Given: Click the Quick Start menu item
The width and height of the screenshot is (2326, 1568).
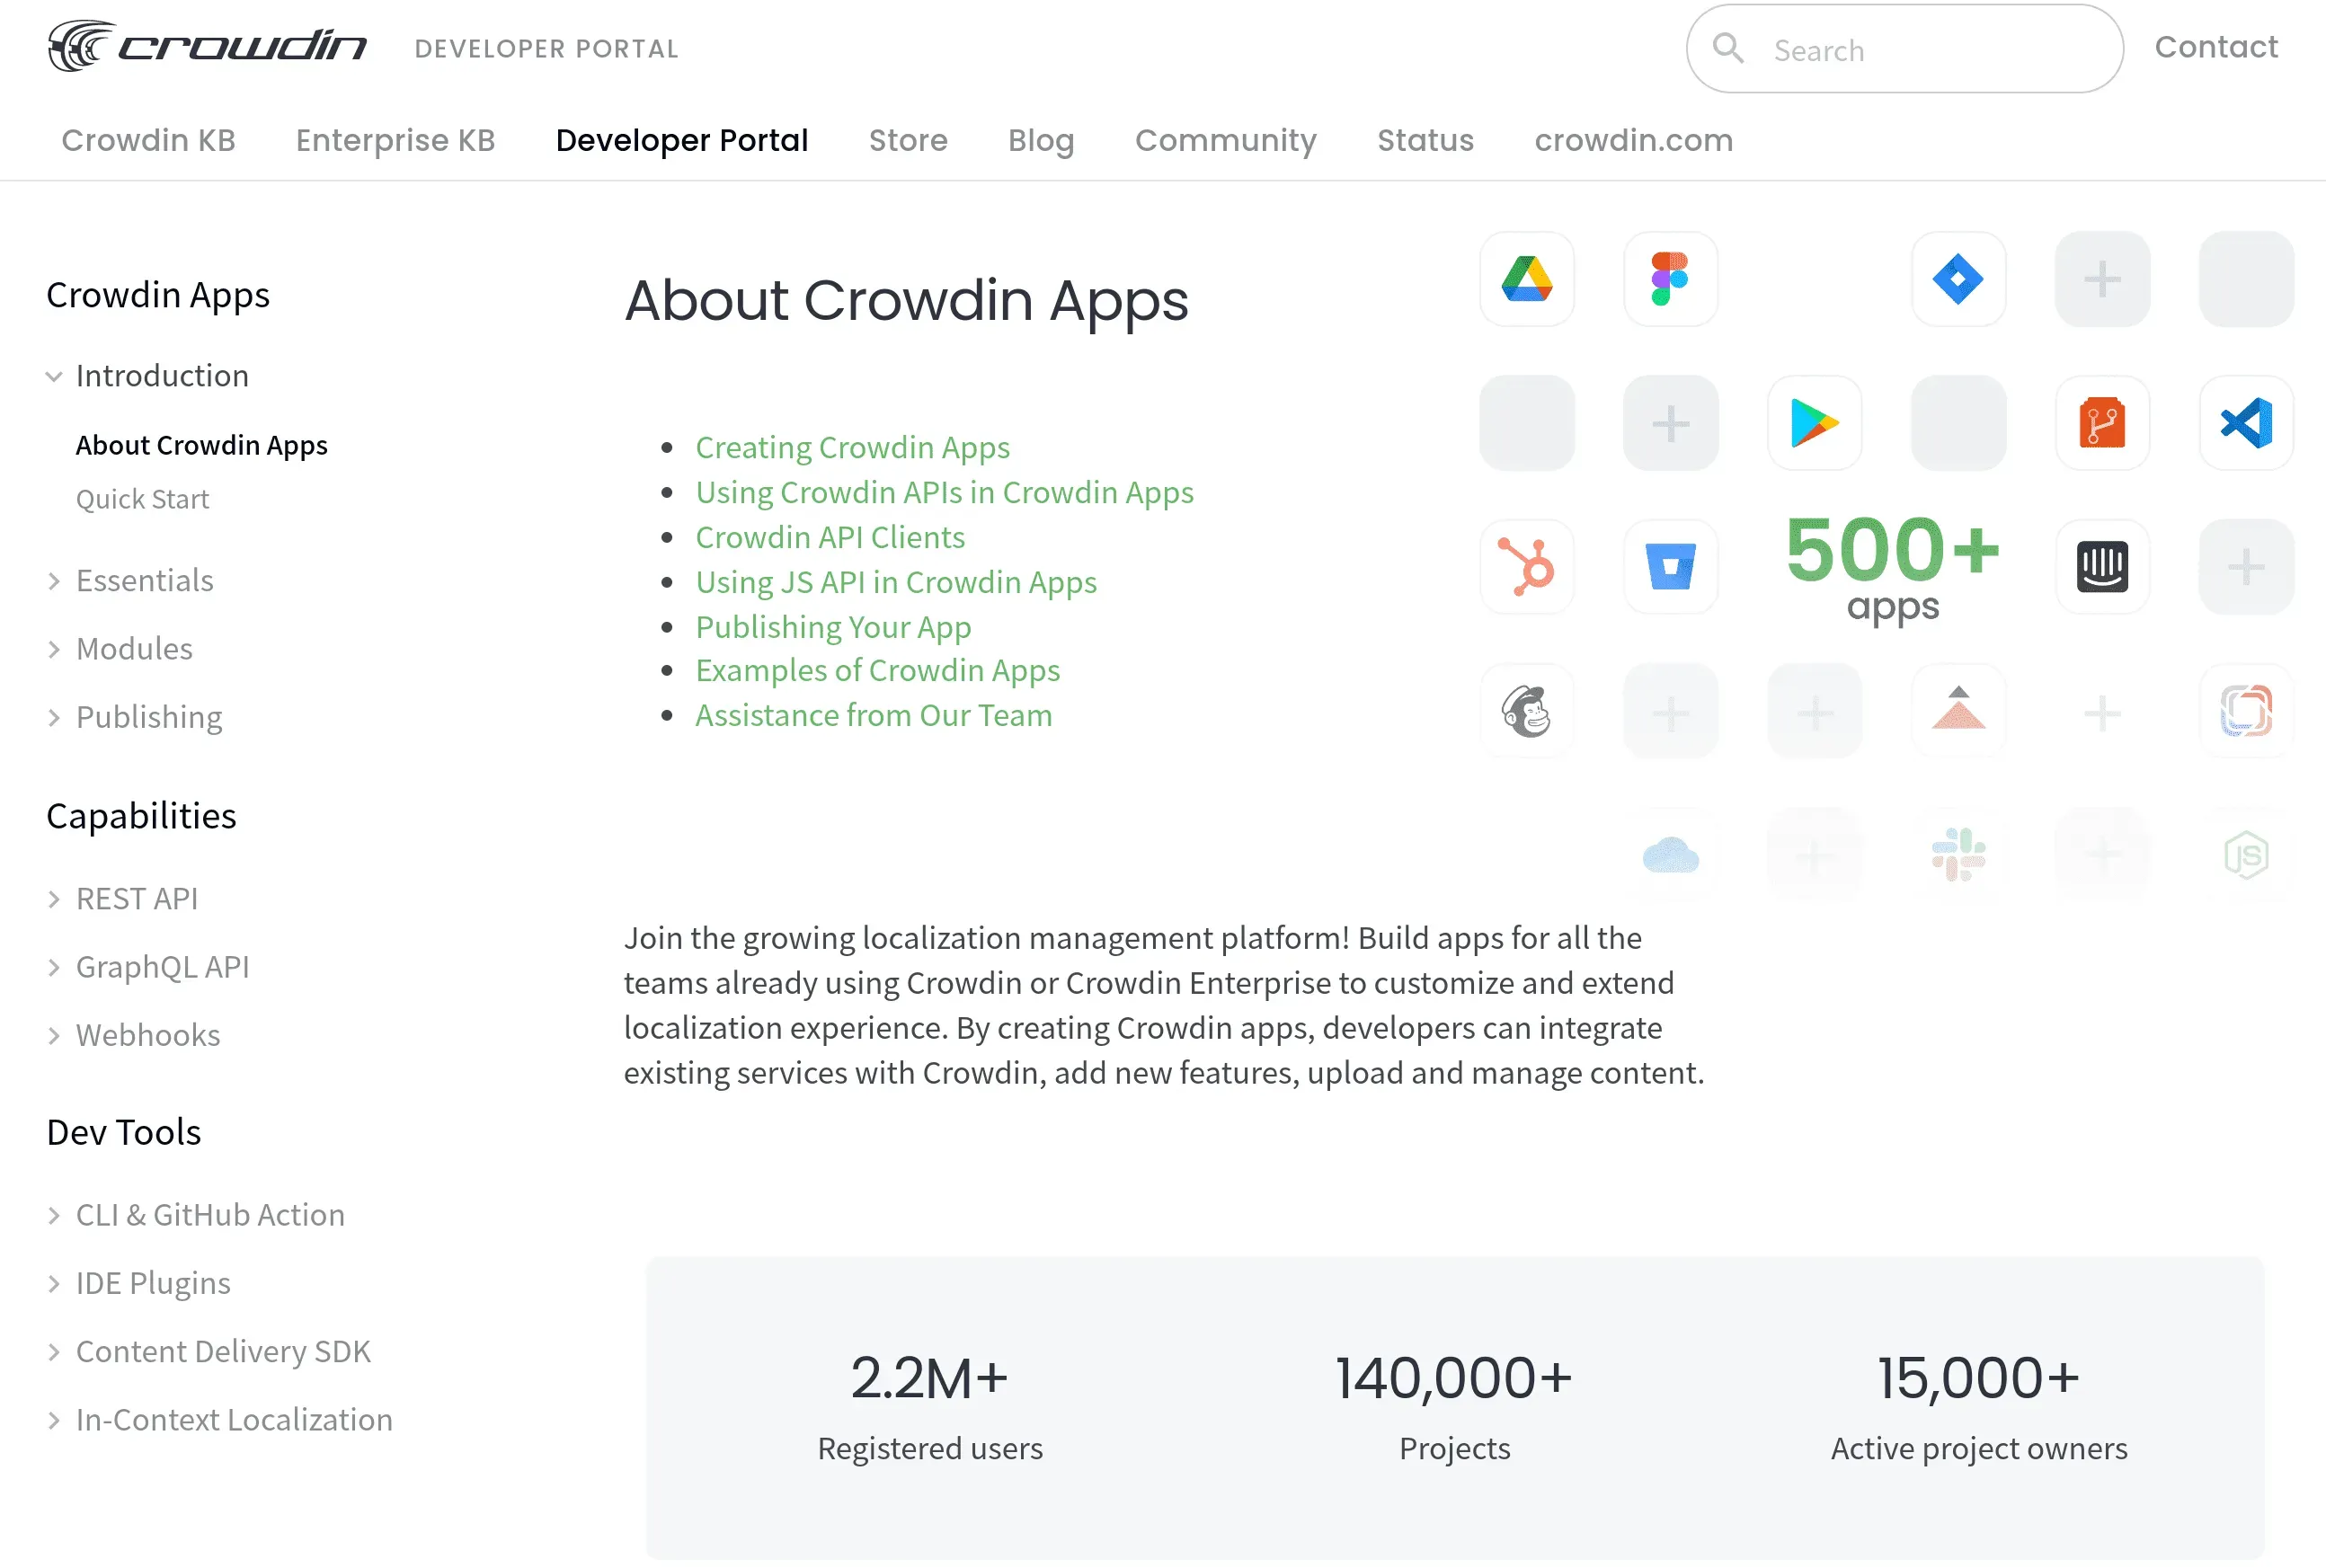Looking at the screenshot, I should click(140, 499).
